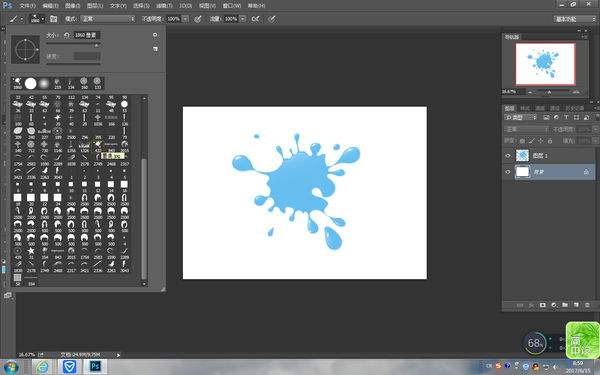Expand the opacity 100% dropdown arrow

pos(185,19)
